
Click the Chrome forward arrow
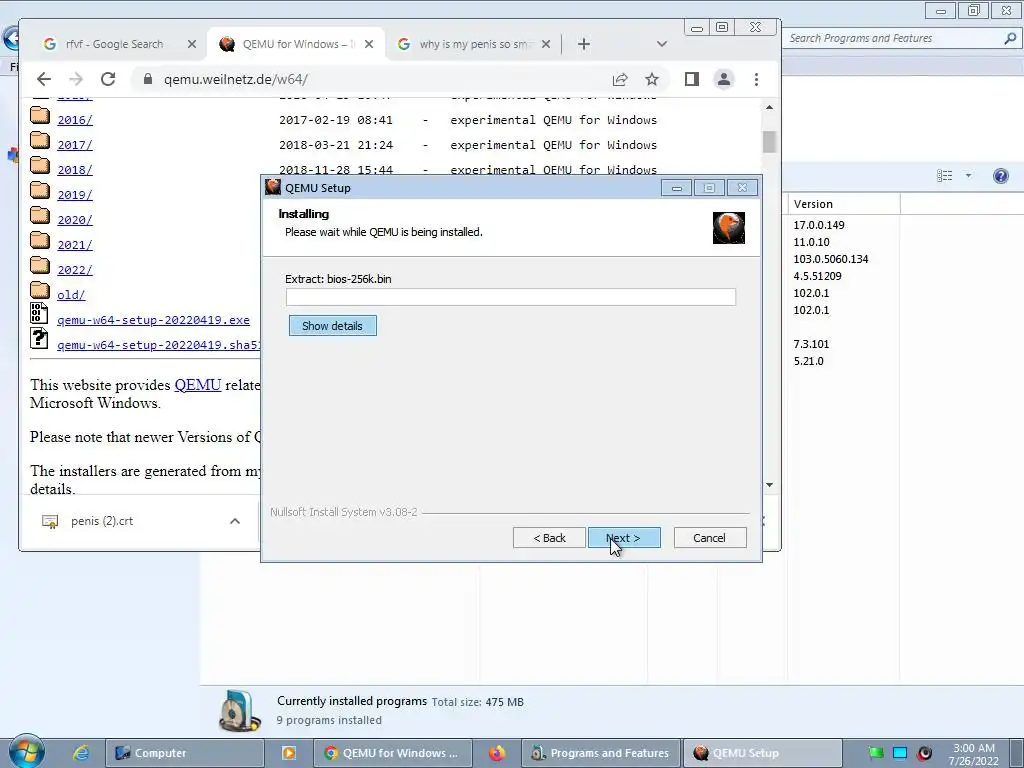pyautogui.click(x=76, y=79)
